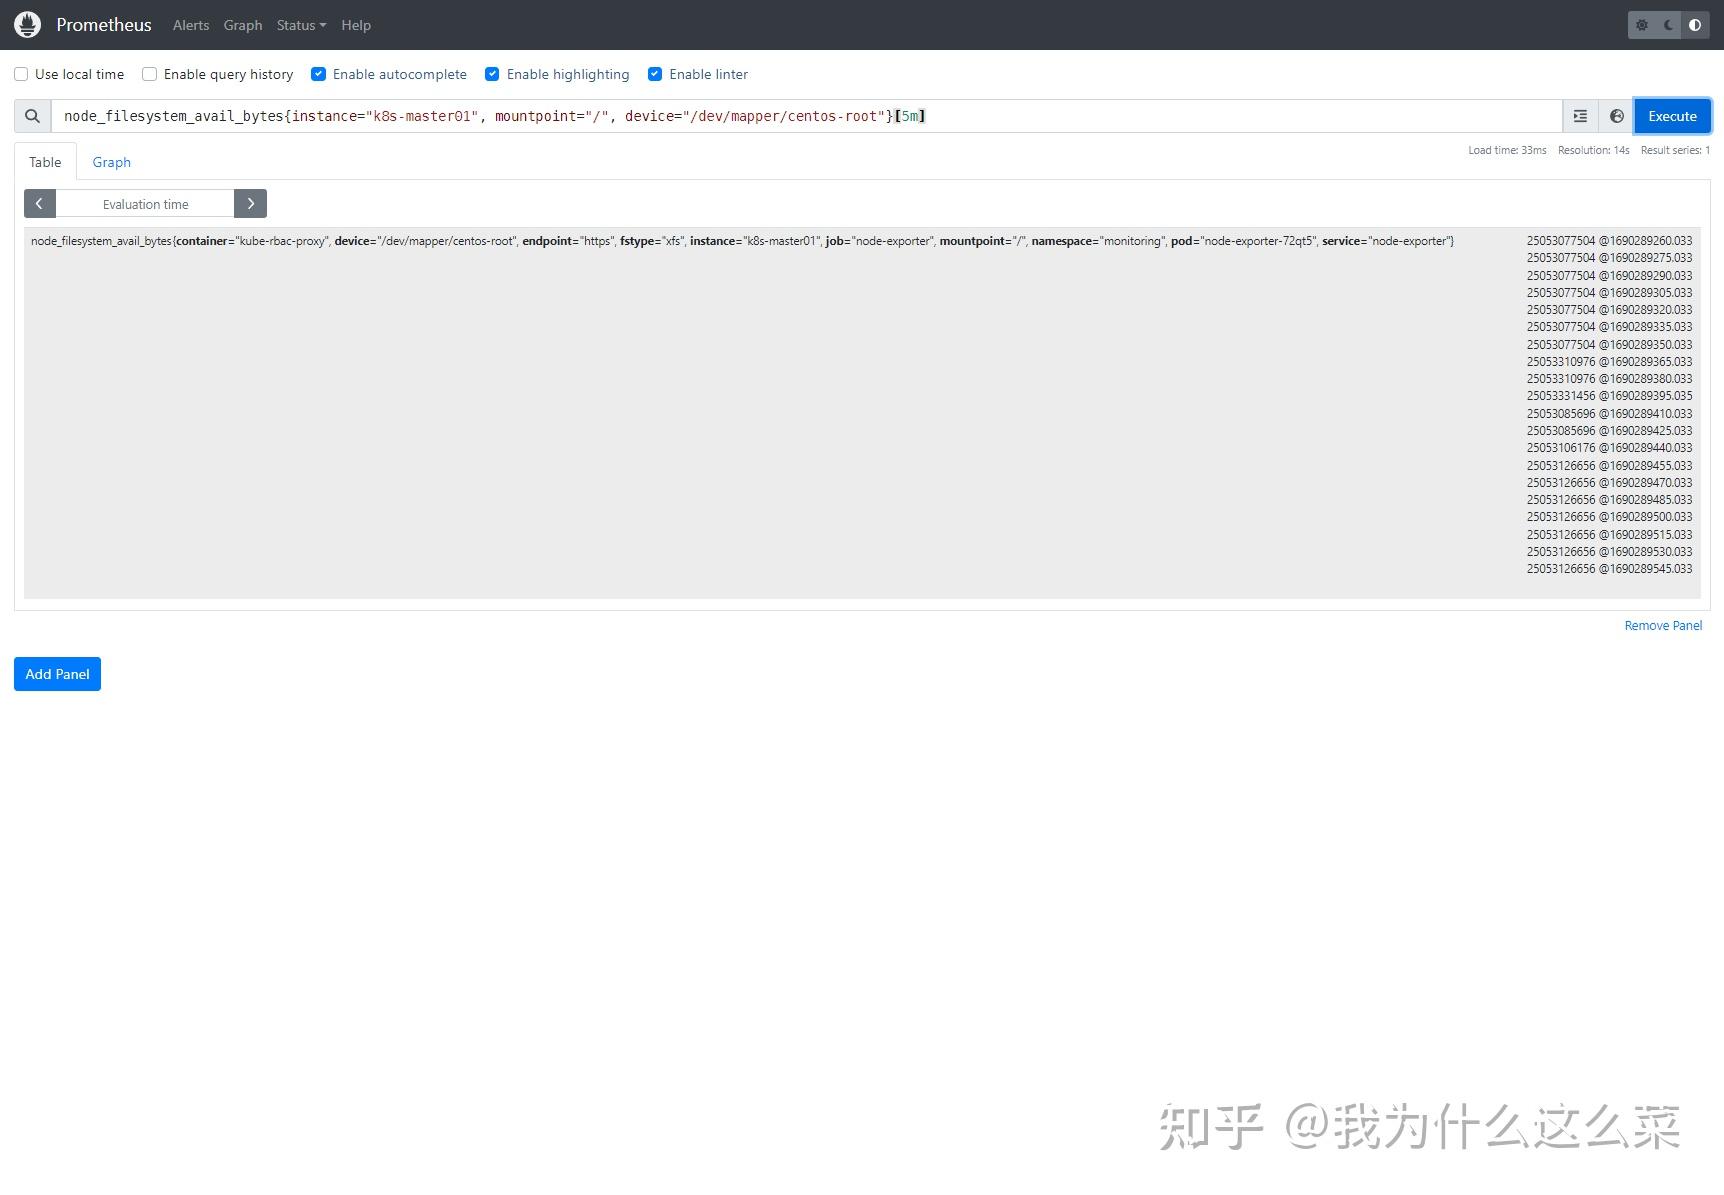Run the query with Execute button

pos(1672,116)
